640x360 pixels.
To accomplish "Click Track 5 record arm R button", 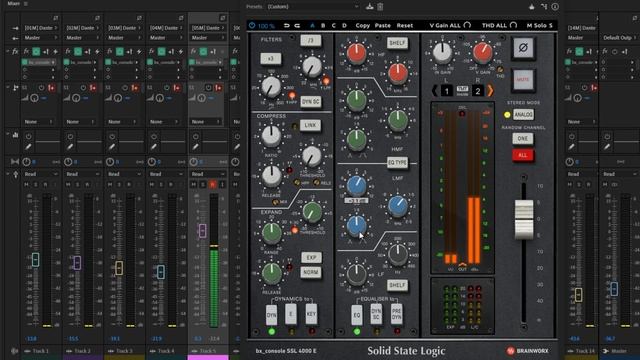I will (x=212, y=184).
